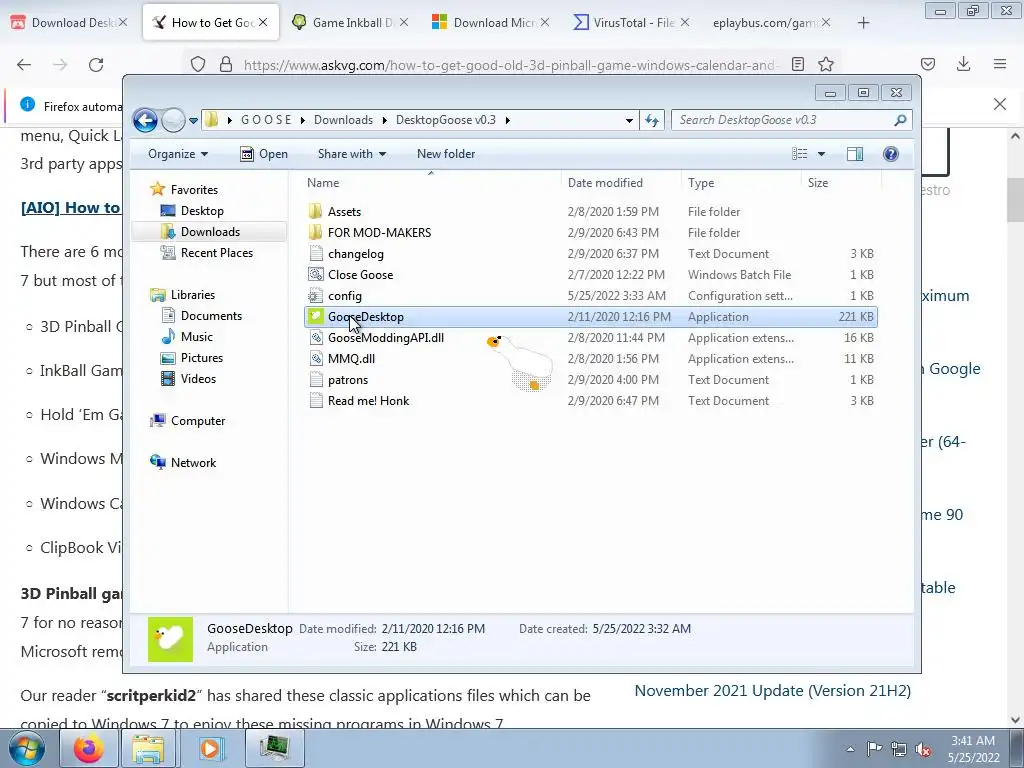Sort files by Date modified column

[620, 183]
